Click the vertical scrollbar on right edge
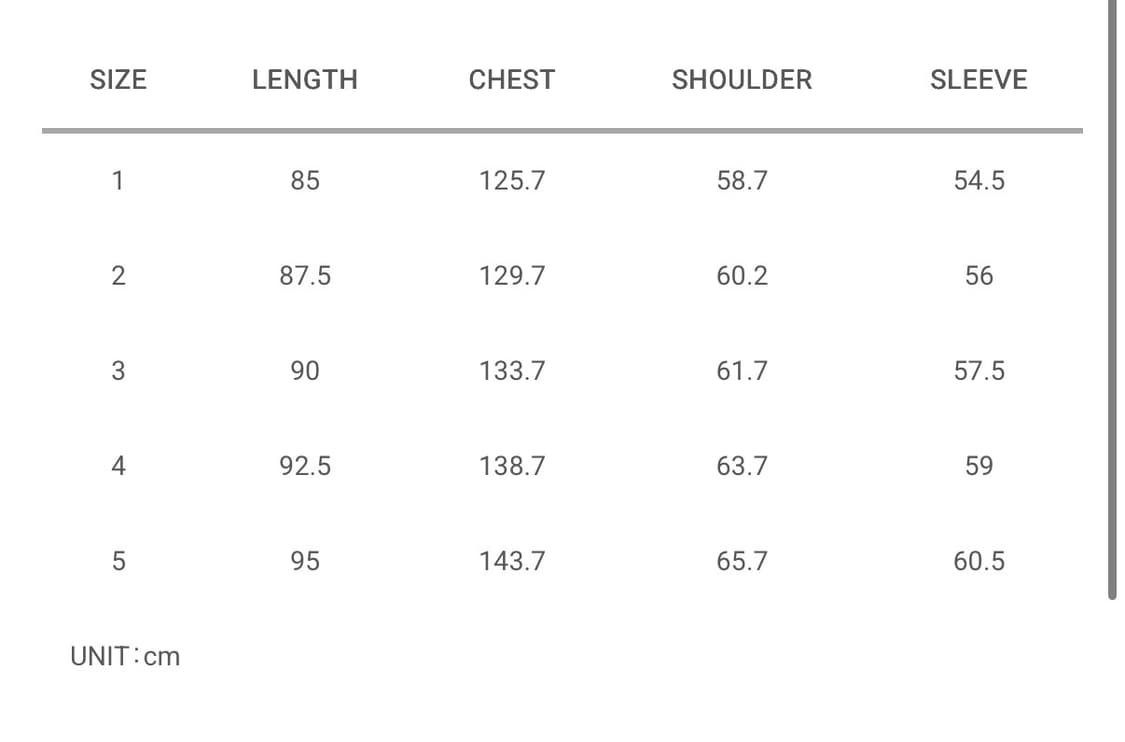Image resolution: width=1125 pixels, height=742 pixels. pos(1111,300)
